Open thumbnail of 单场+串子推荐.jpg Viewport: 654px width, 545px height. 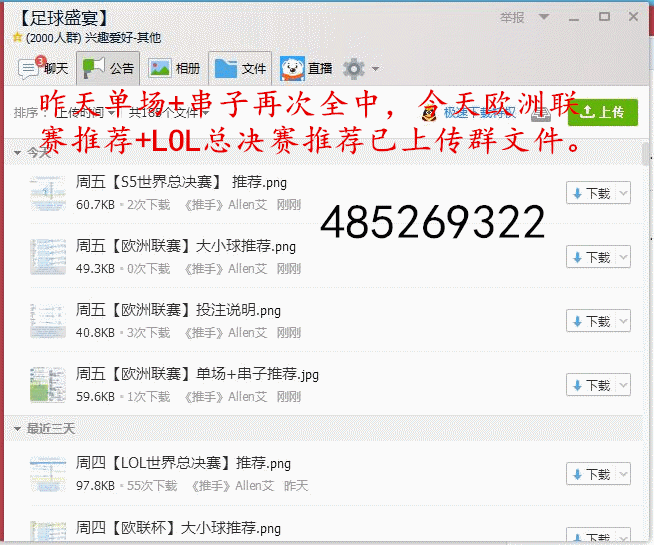[x=48, y=385]
